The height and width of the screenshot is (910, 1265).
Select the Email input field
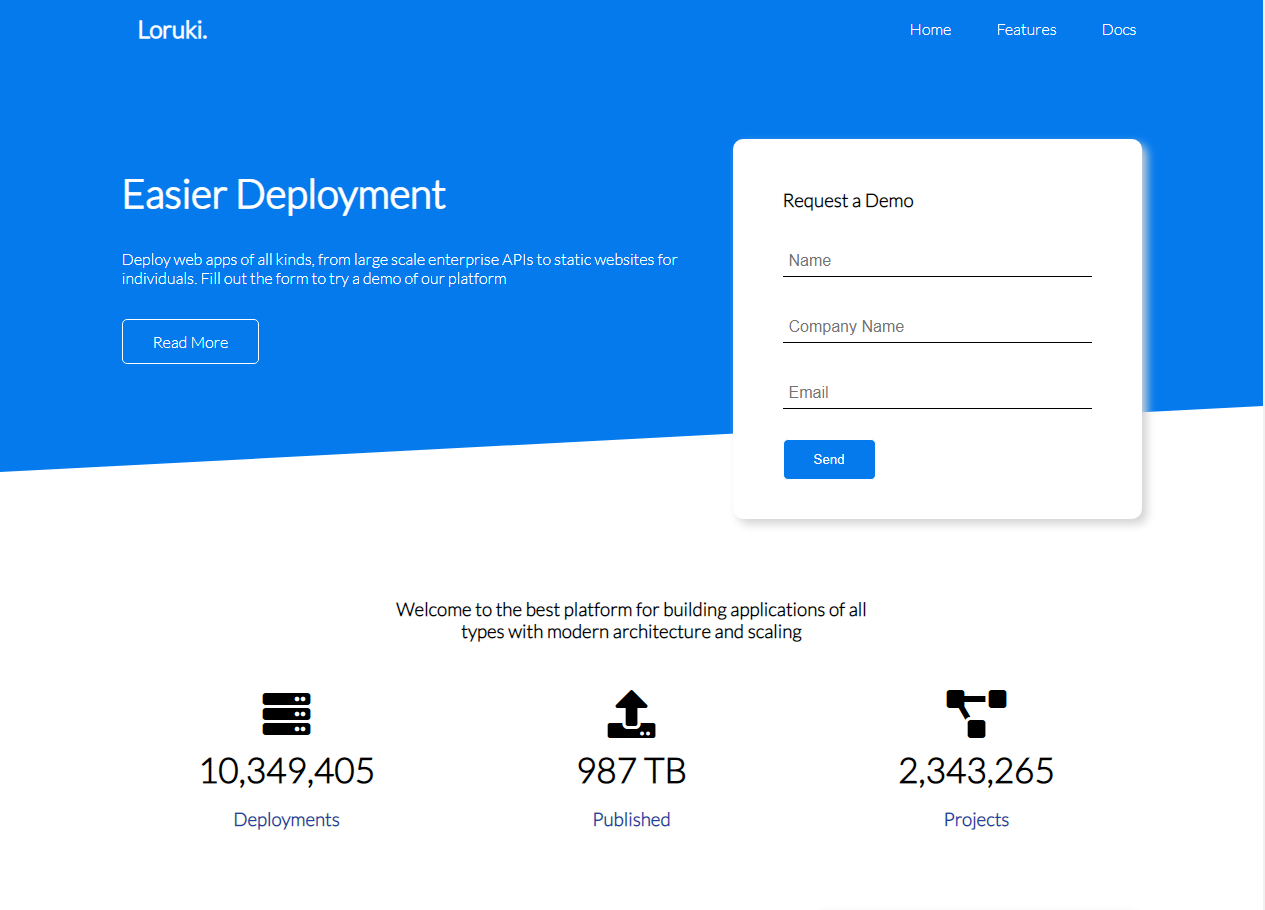tap(937, 393)
